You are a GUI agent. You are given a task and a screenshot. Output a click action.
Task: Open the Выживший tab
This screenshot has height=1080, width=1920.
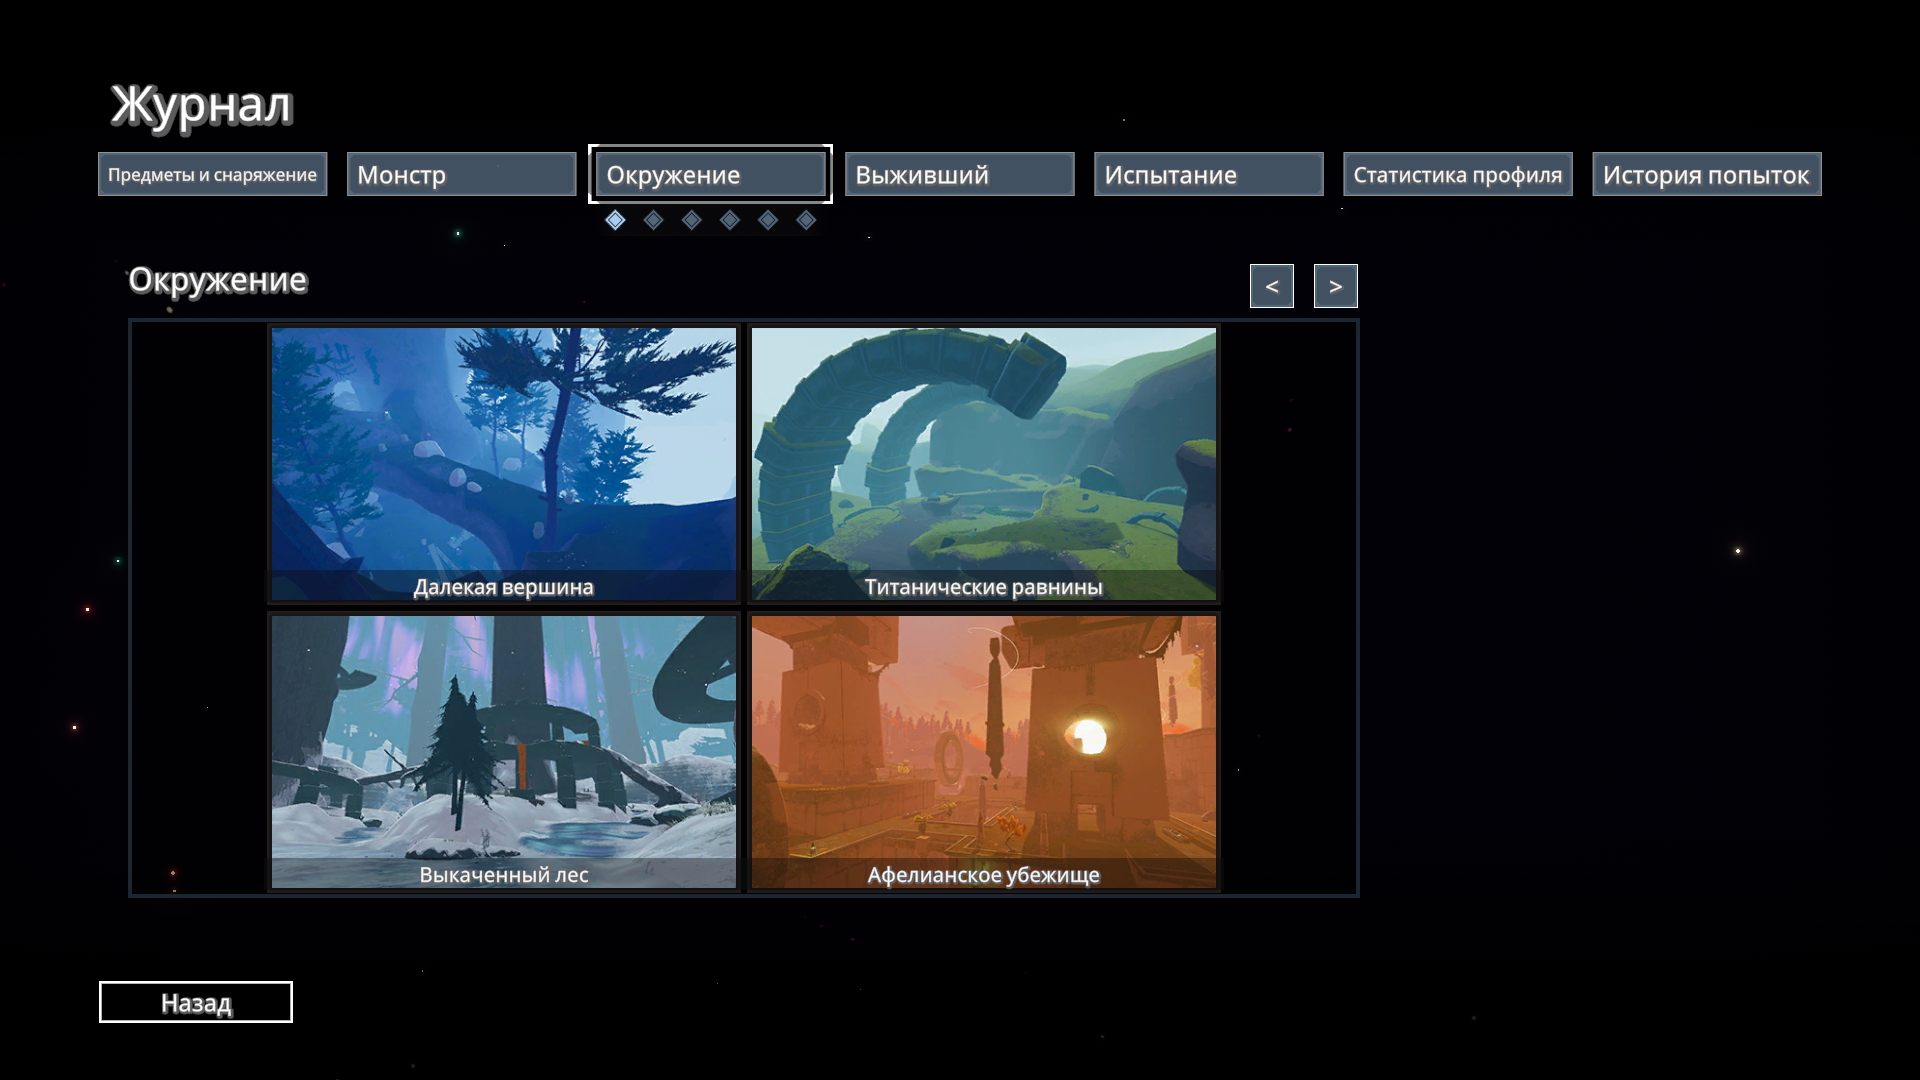(x=959, y=174)
